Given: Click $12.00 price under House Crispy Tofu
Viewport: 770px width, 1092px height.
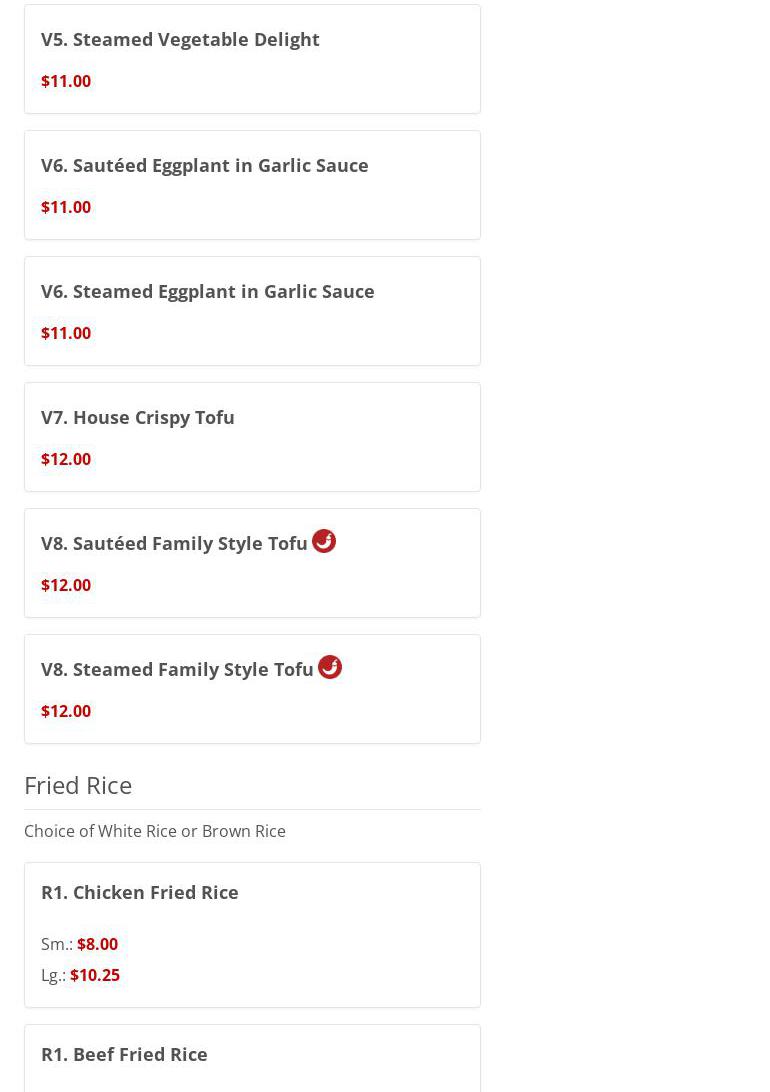Looking at the screenshot, I should [x=66, y=459].
